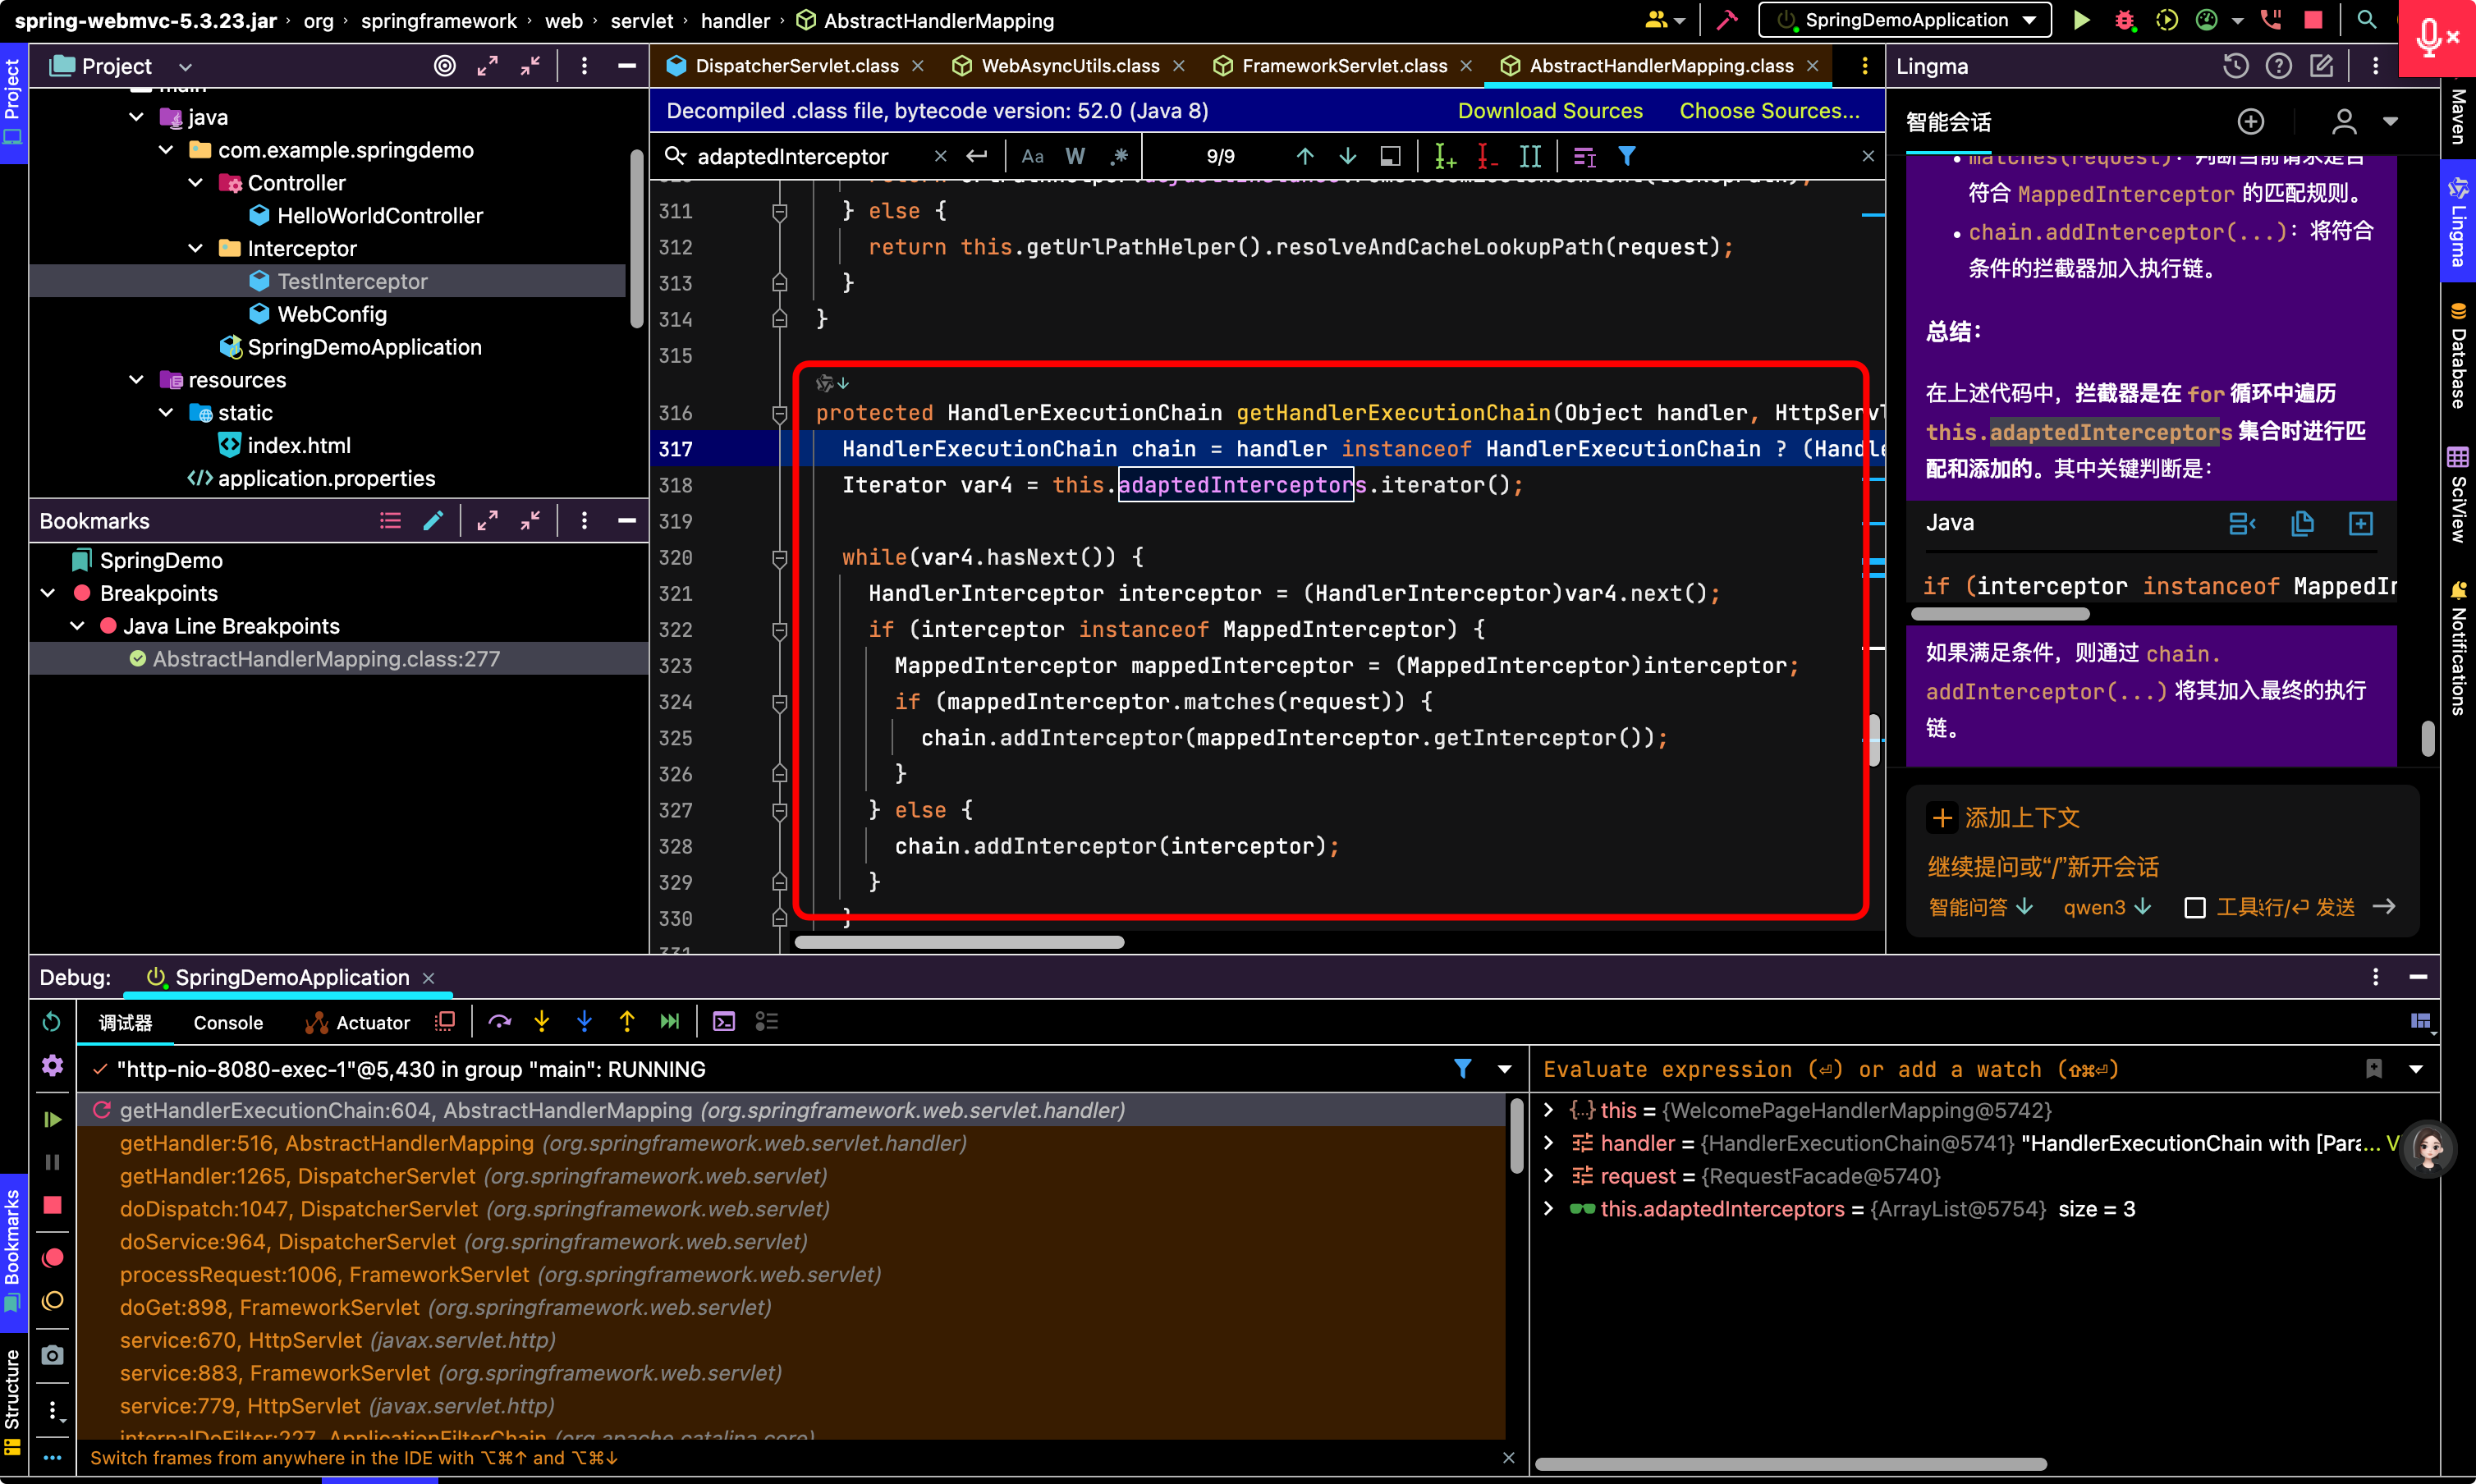Click the Choose Sources... link

1769,111
